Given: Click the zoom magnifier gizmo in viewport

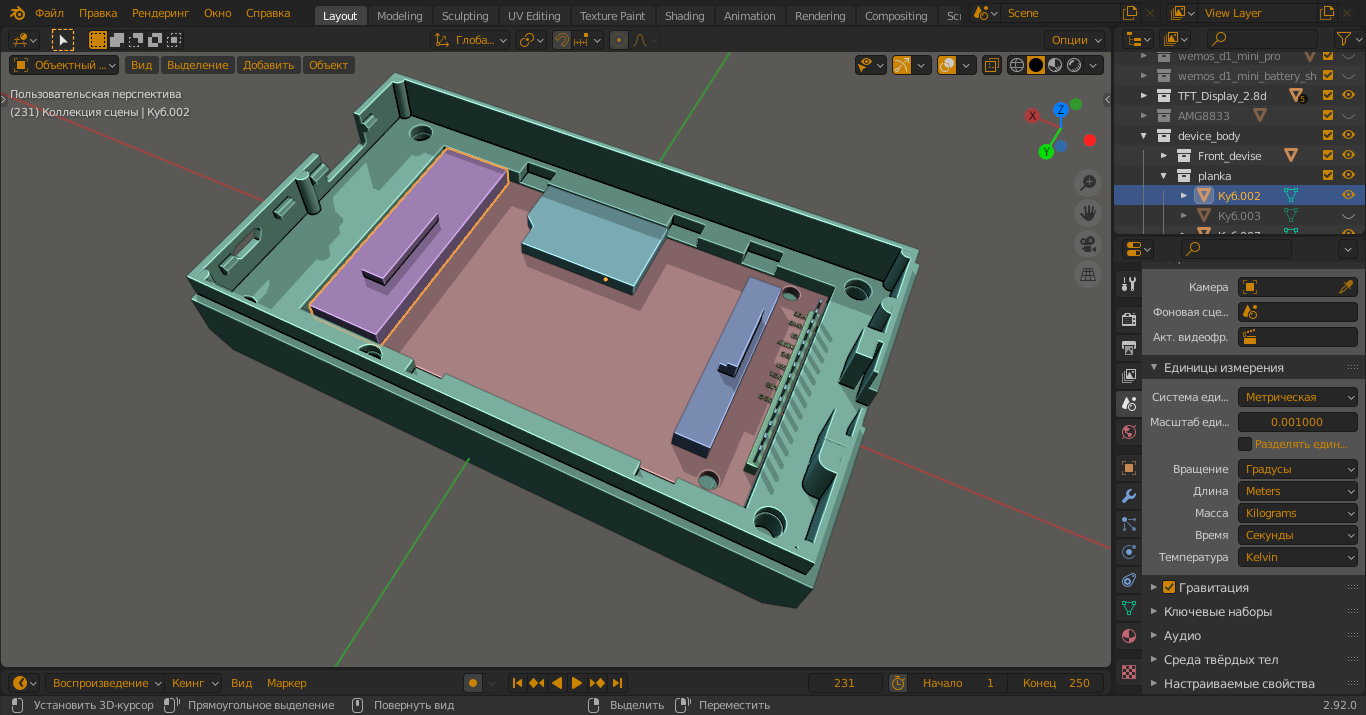Looking at the screenshot, I should coord(1088,183).
